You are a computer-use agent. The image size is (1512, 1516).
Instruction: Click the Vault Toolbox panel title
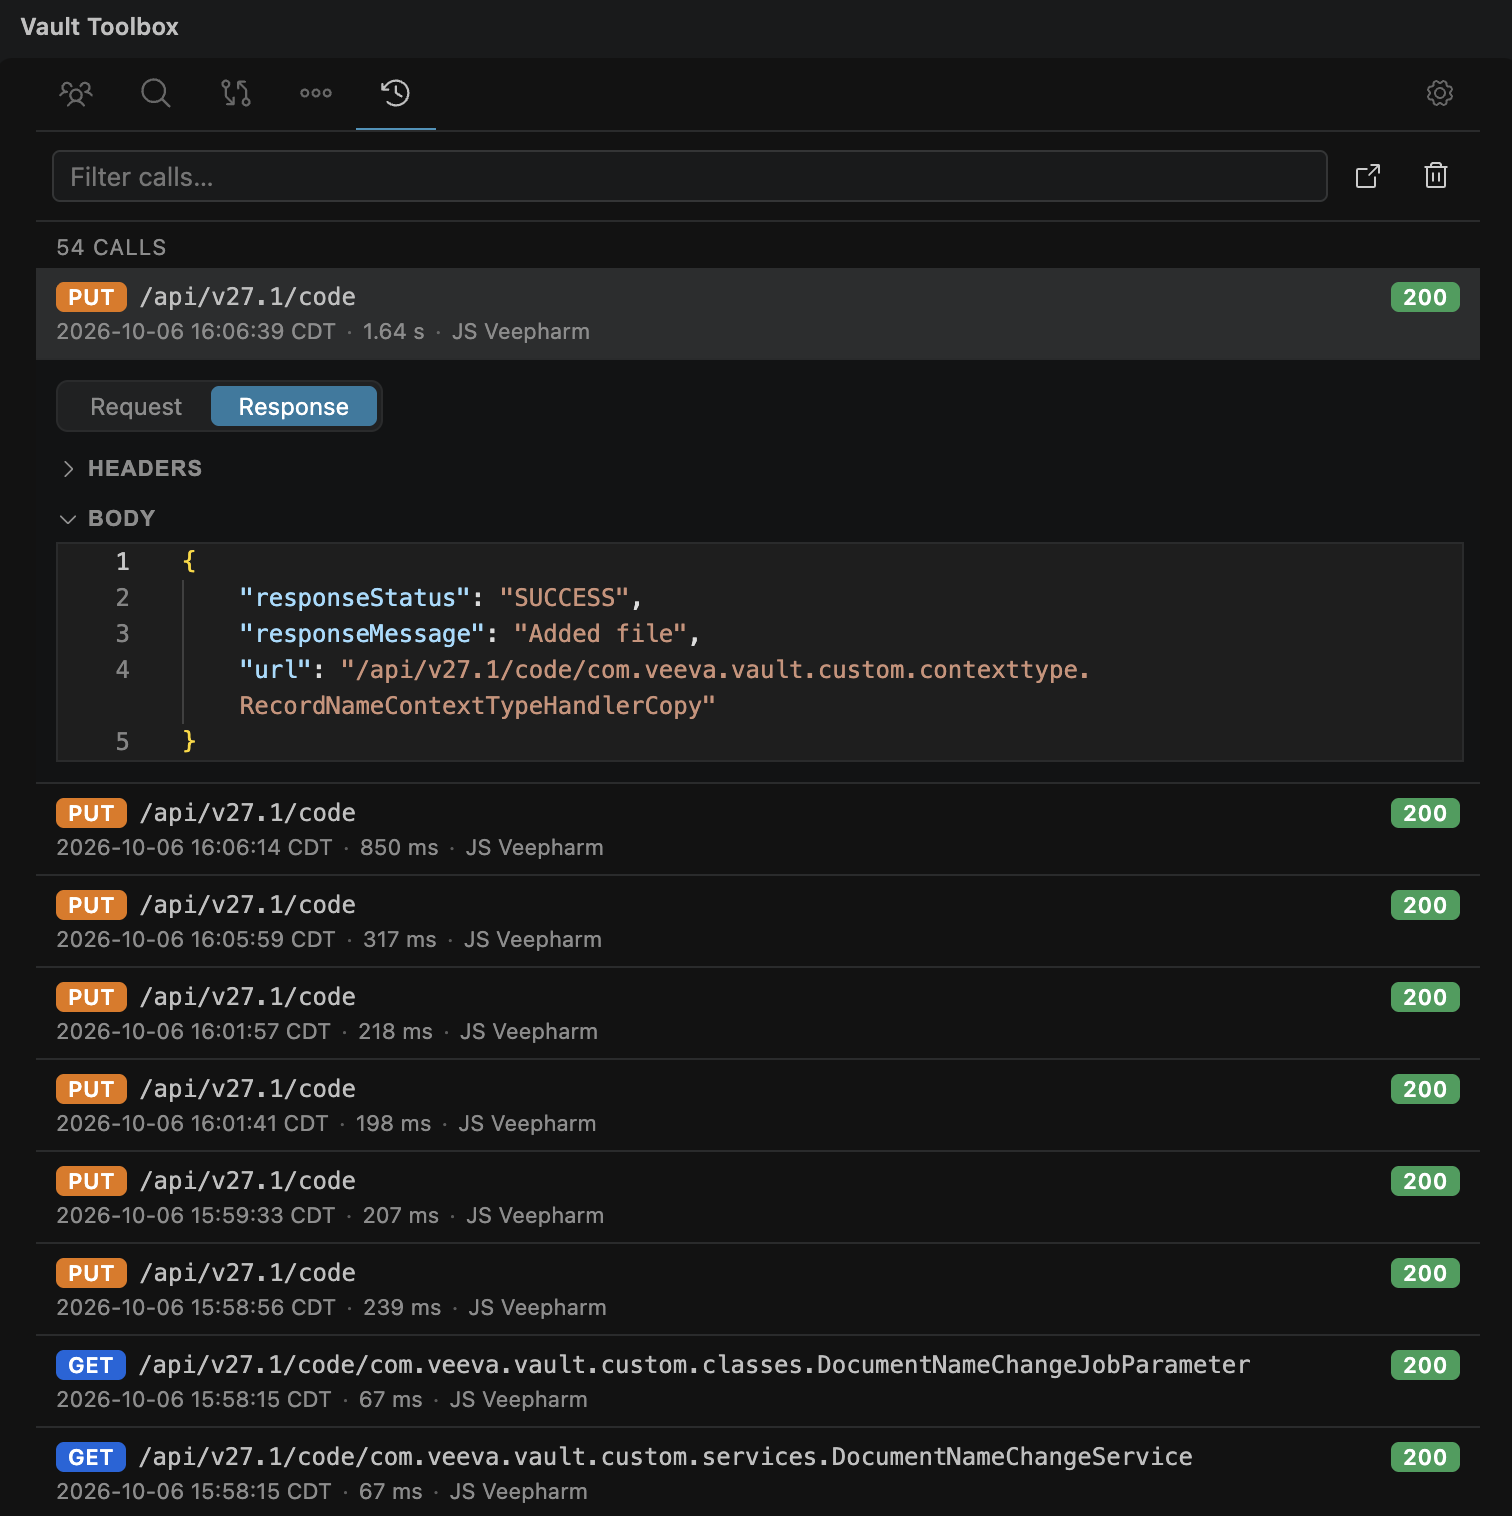point(100,27)
